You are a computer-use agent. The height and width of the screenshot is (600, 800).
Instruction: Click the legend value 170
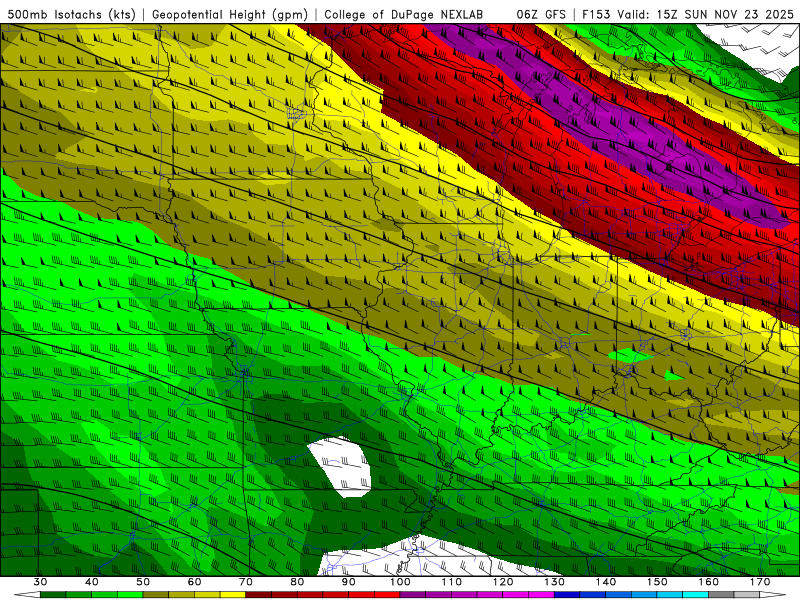coord(760,582)
